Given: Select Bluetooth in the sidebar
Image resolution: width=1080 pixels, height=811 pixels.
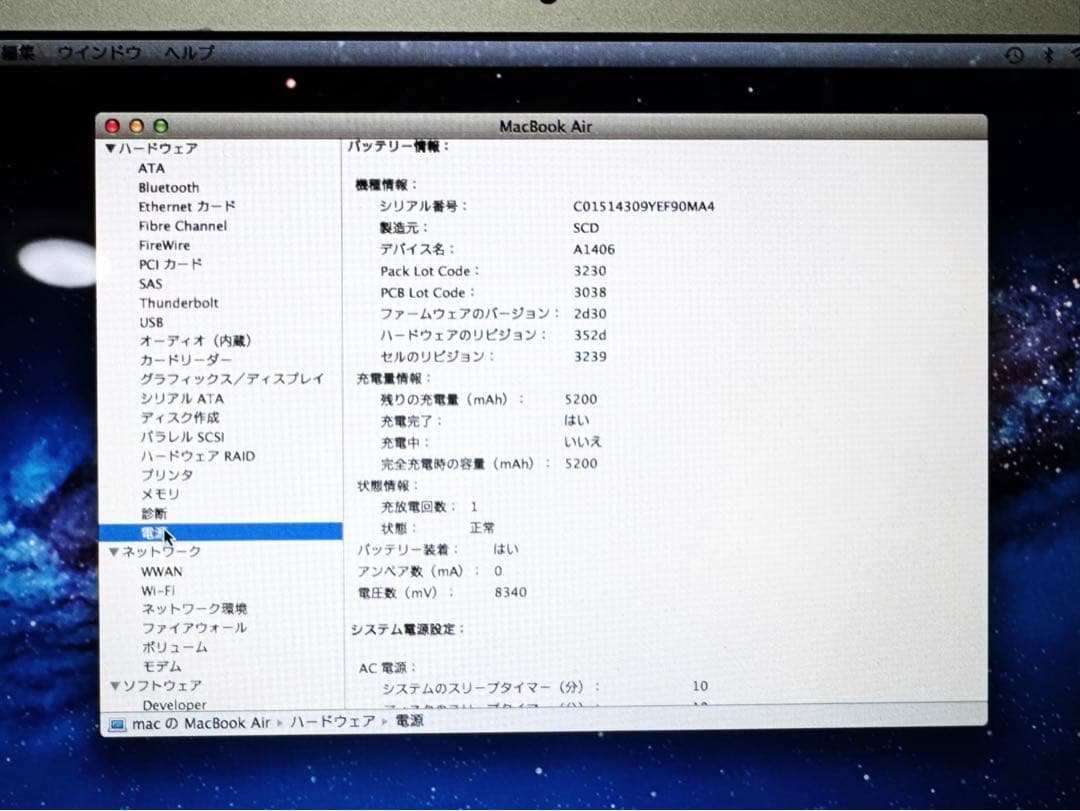Looking at the screenshot, I should 169,187.
